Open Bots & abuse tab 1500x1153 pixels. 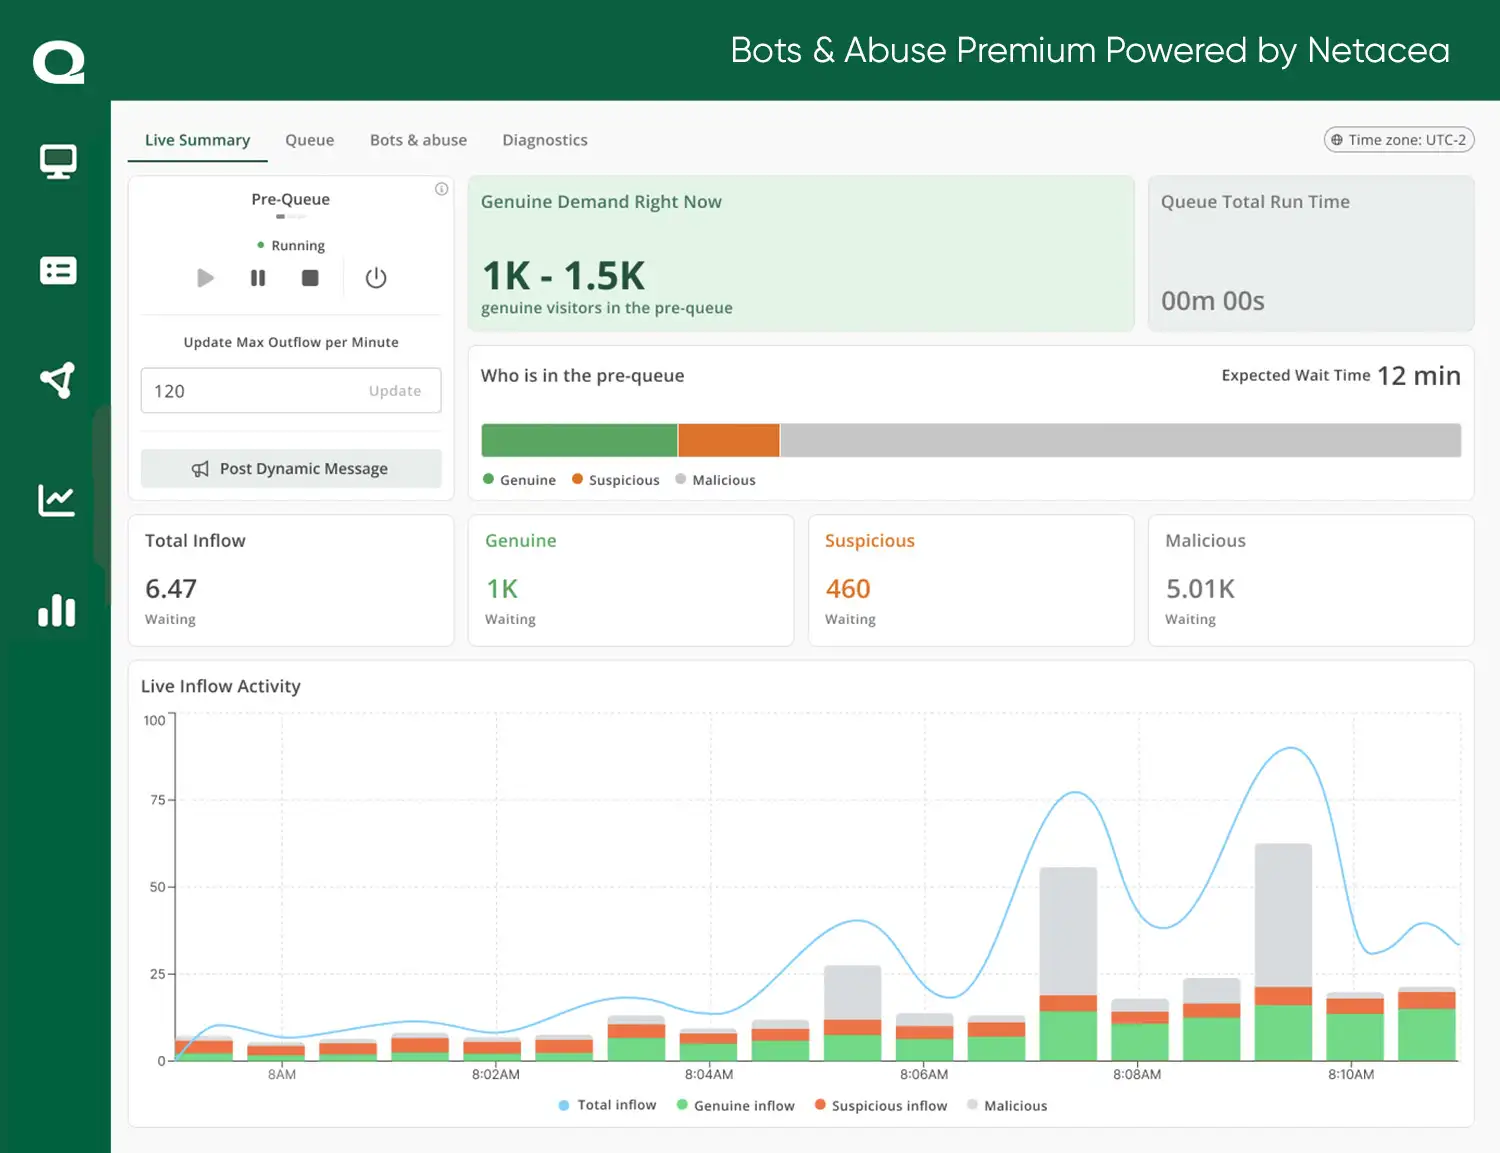[x=418, y=140]
